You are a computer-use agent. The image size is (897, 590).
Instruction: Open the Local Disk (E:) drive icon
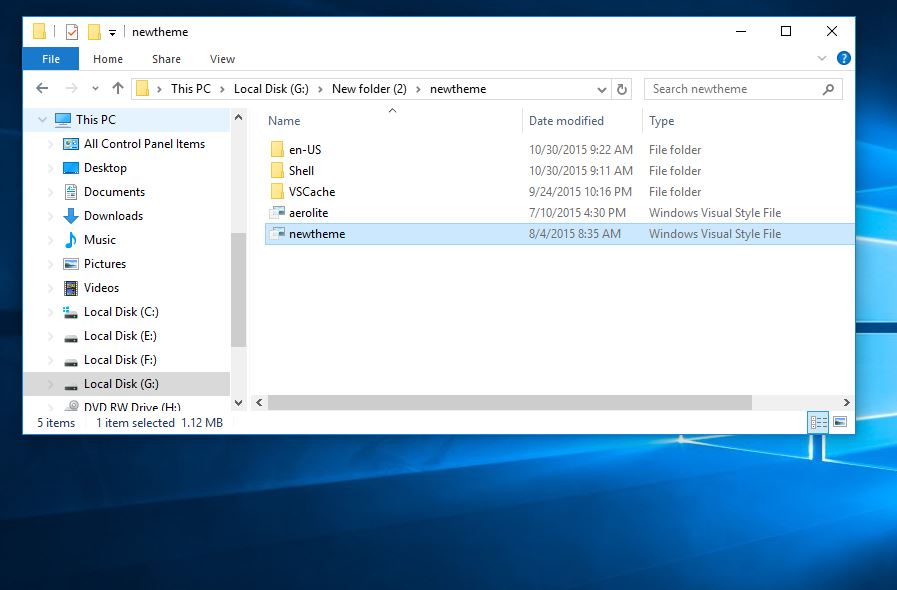tap(70, 338)
